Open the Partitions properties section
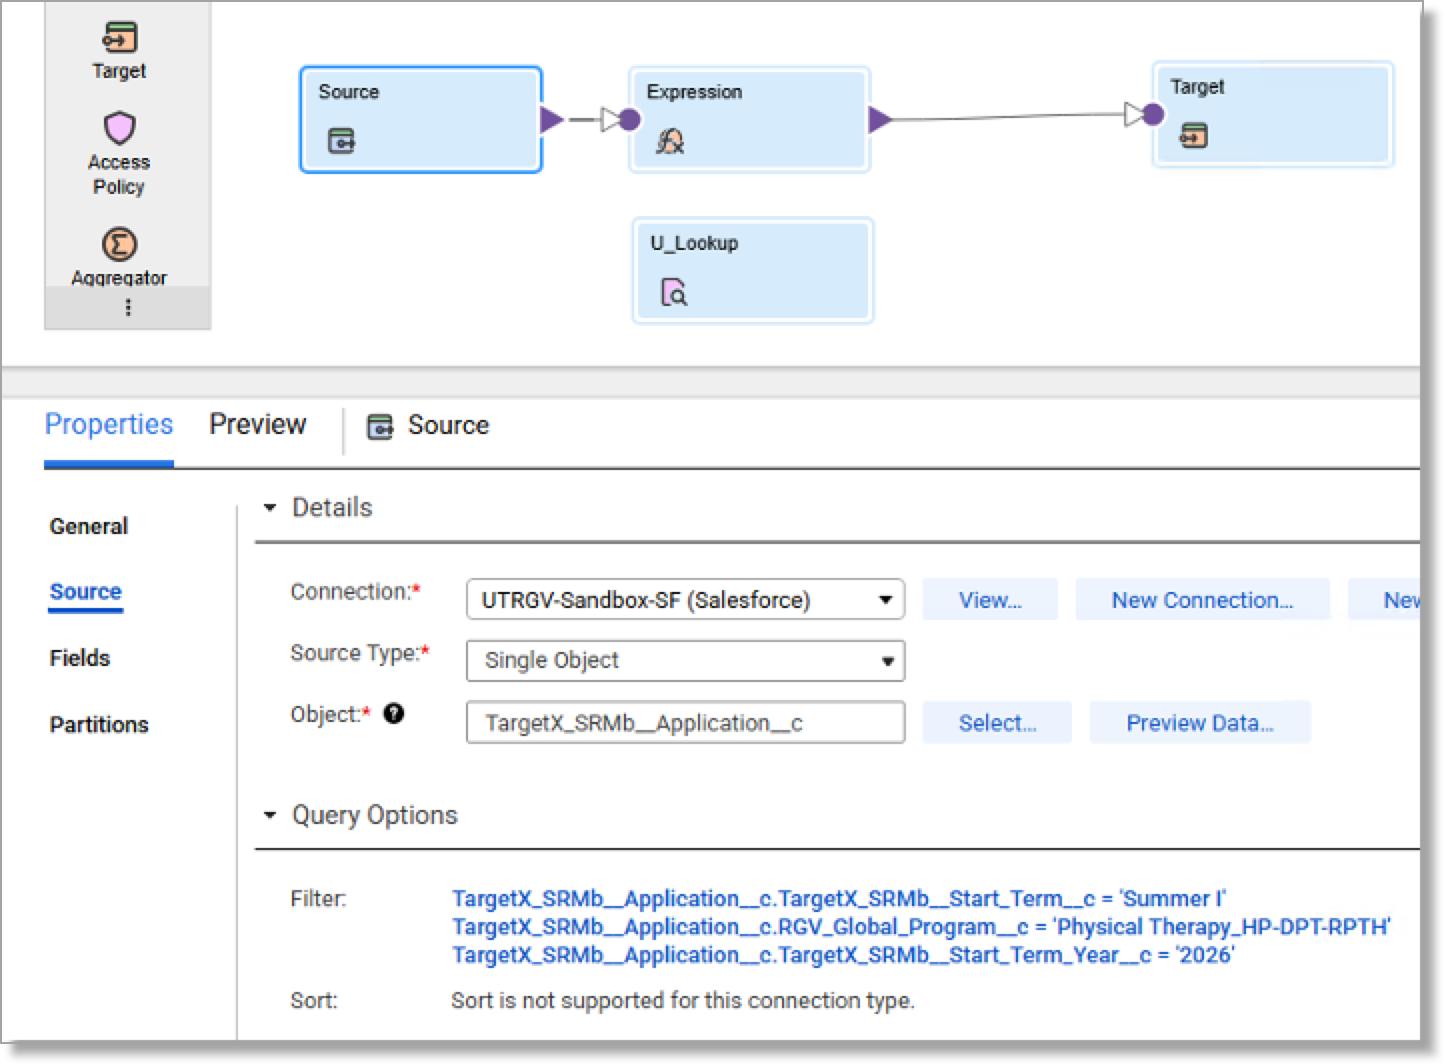 pos(99,725)
